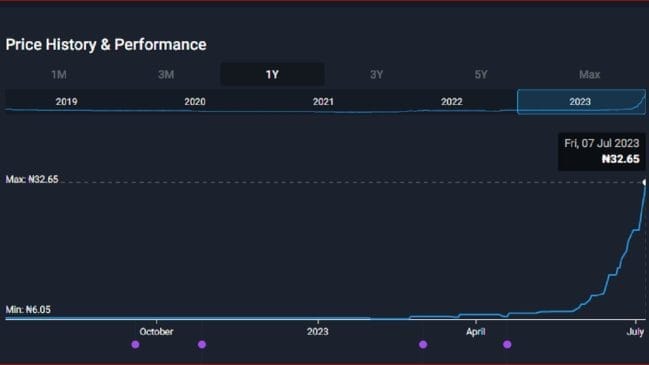The image size is (649, 365).
Task: Click the April axis label
Action: pyautogui.click(x=476, y=331)
